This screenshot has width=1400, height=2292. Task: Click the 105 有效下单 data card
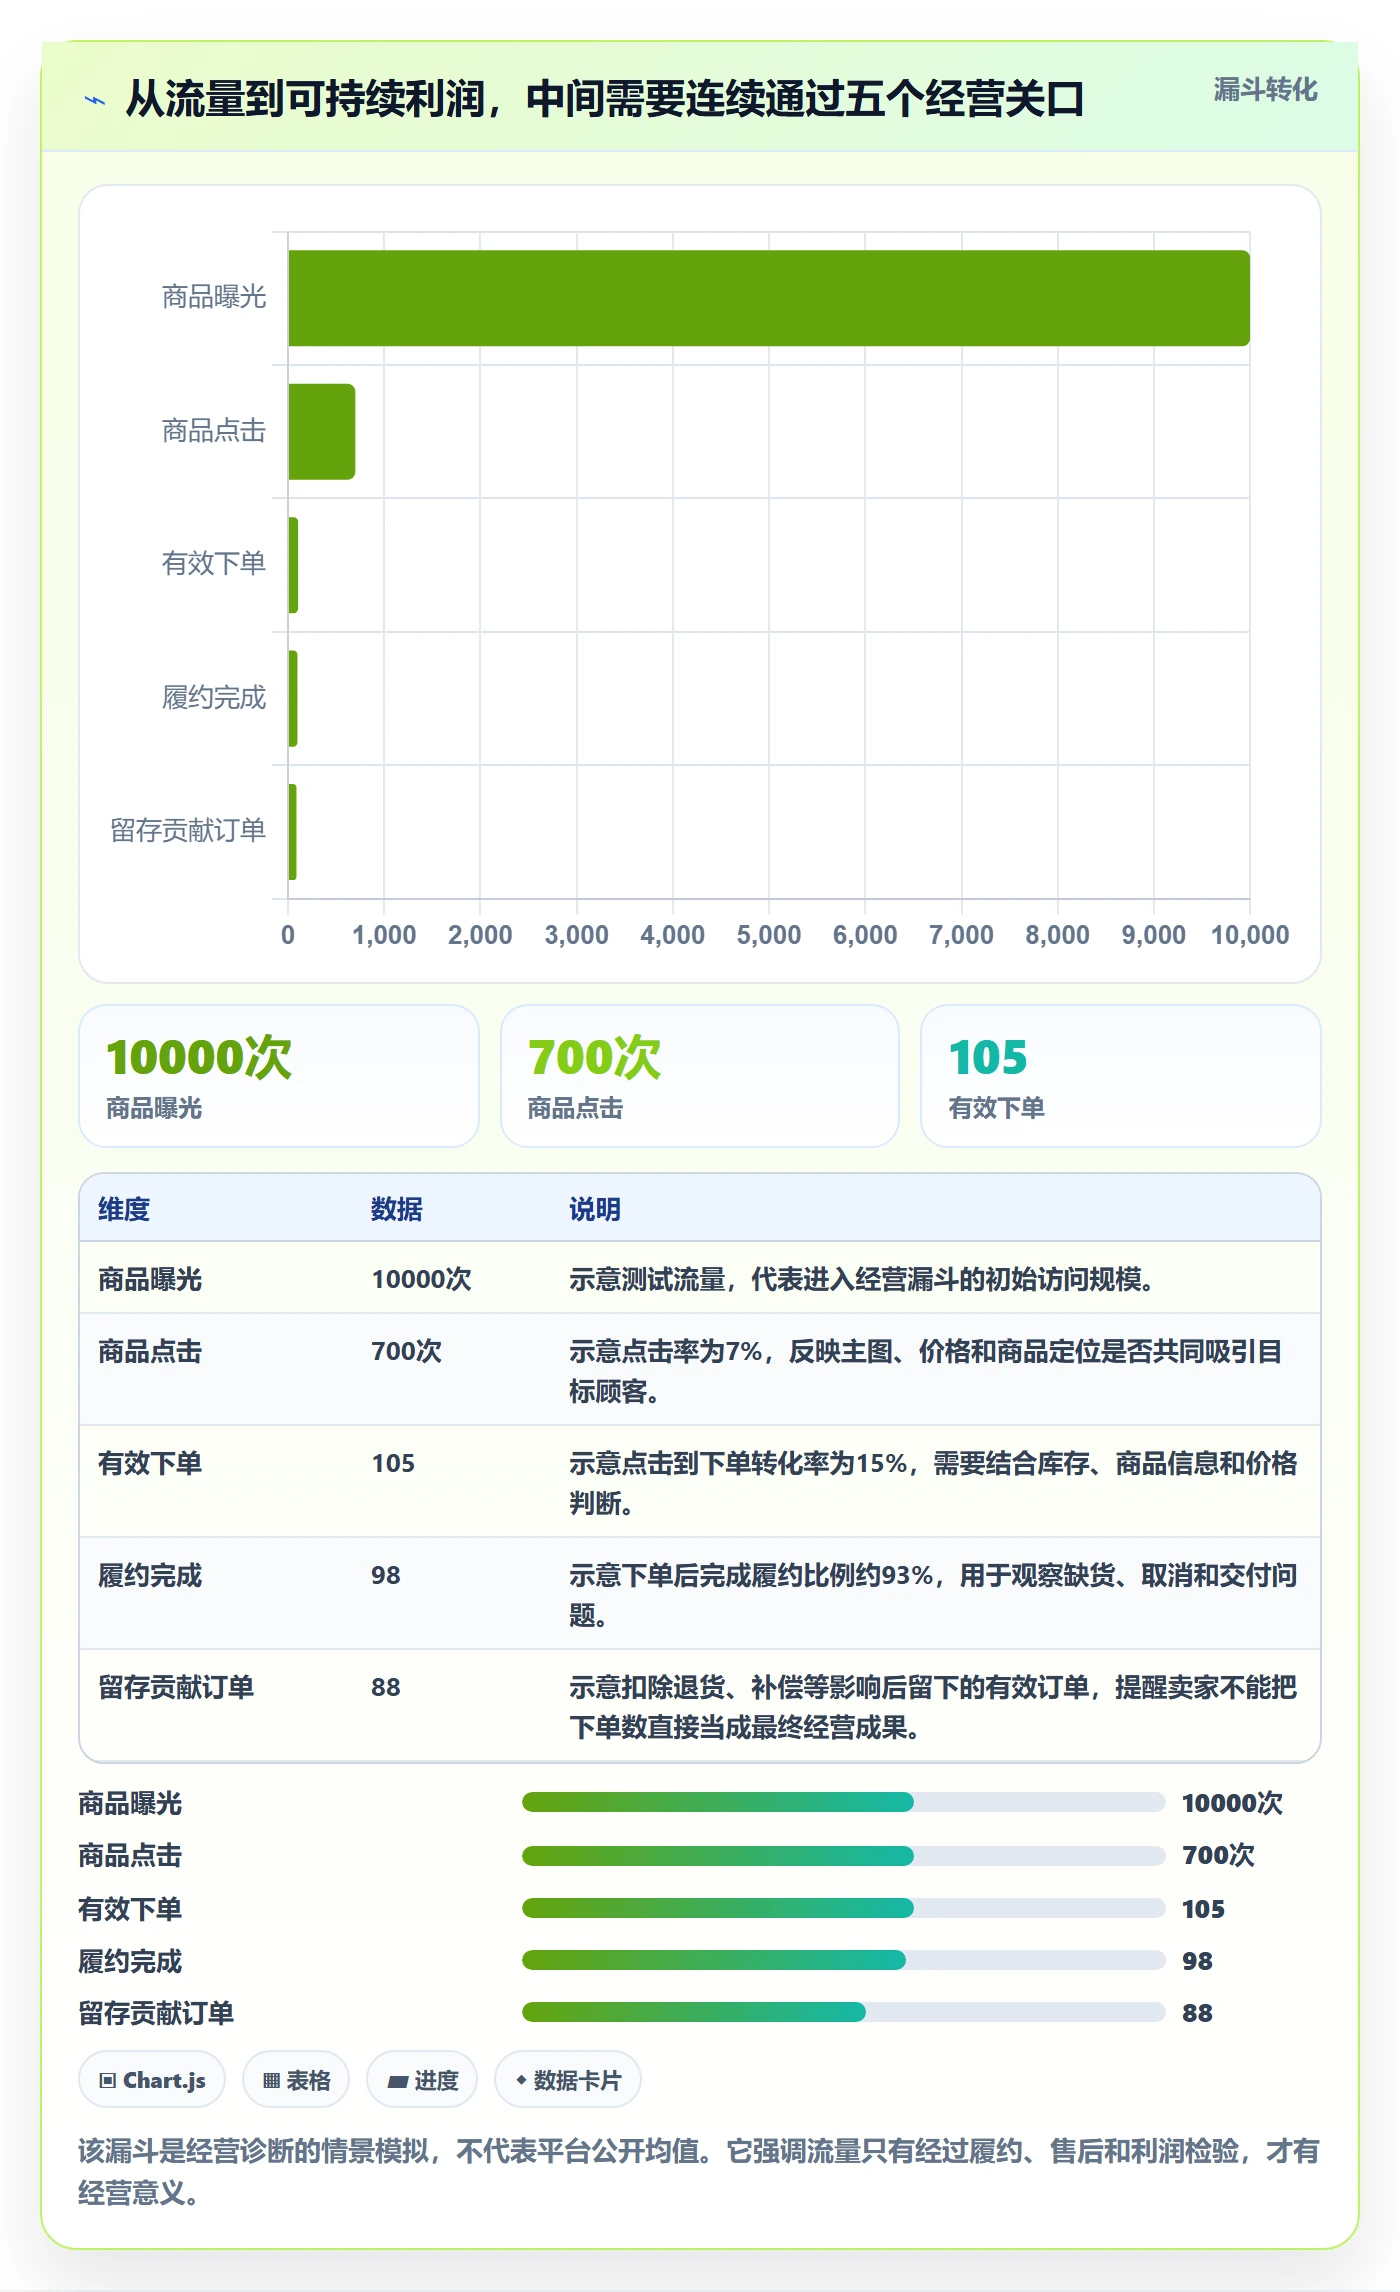(x=1121, y=1076)
